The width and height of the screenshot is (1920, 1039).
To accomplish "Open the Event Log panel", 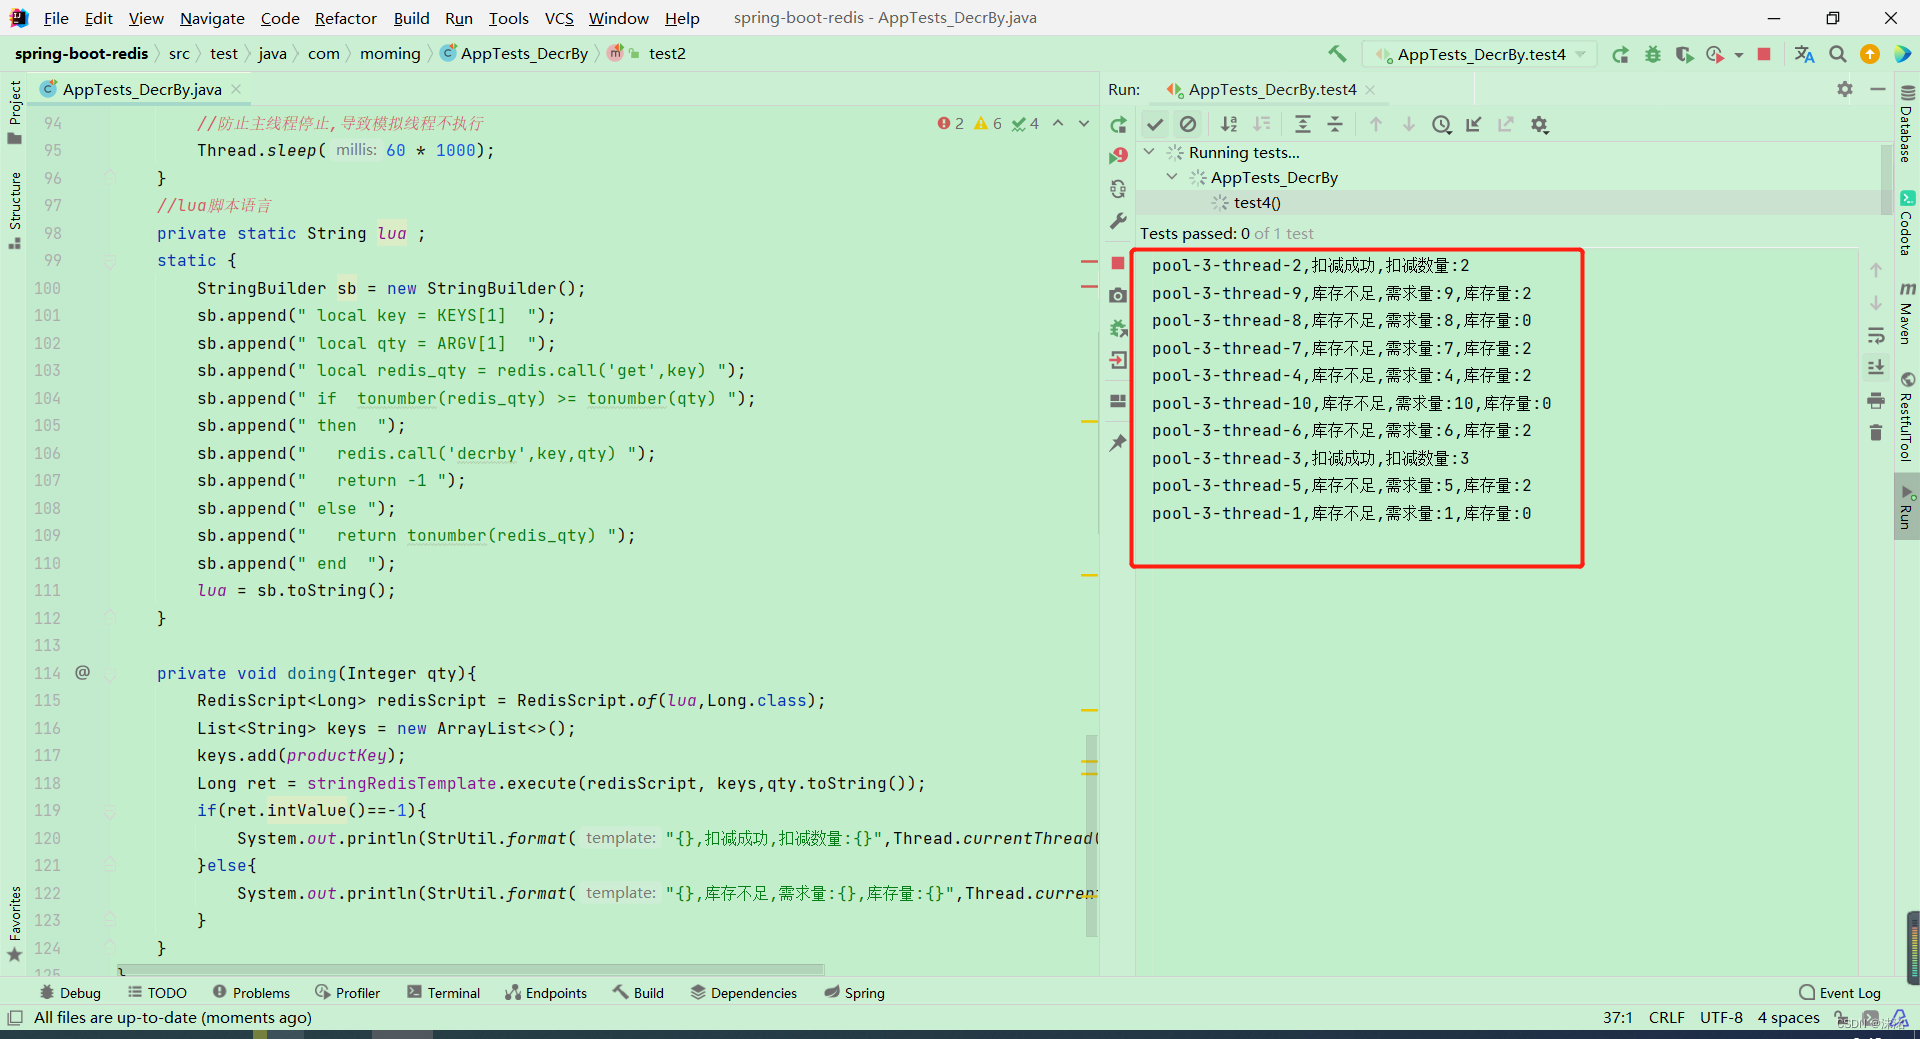I will (1848, 992).
